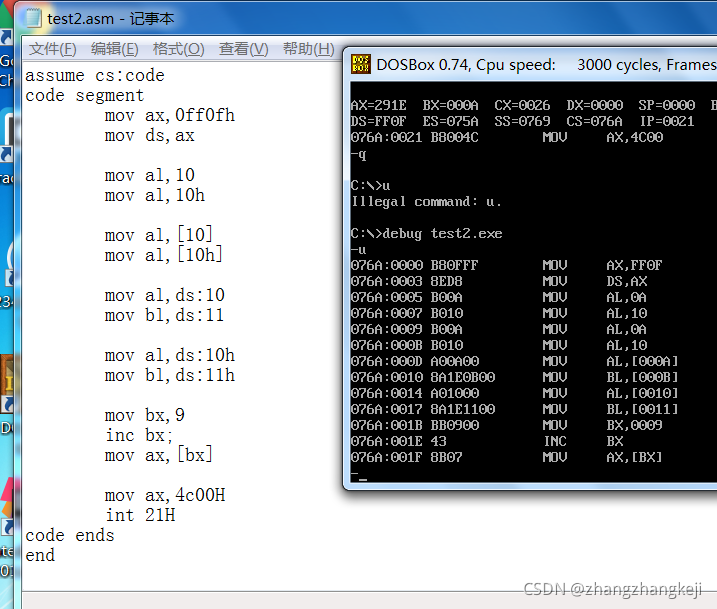The image size is (717, 609).
Task: Click the line 'mov bx,9' in Notepad
Action: (144, 415)
